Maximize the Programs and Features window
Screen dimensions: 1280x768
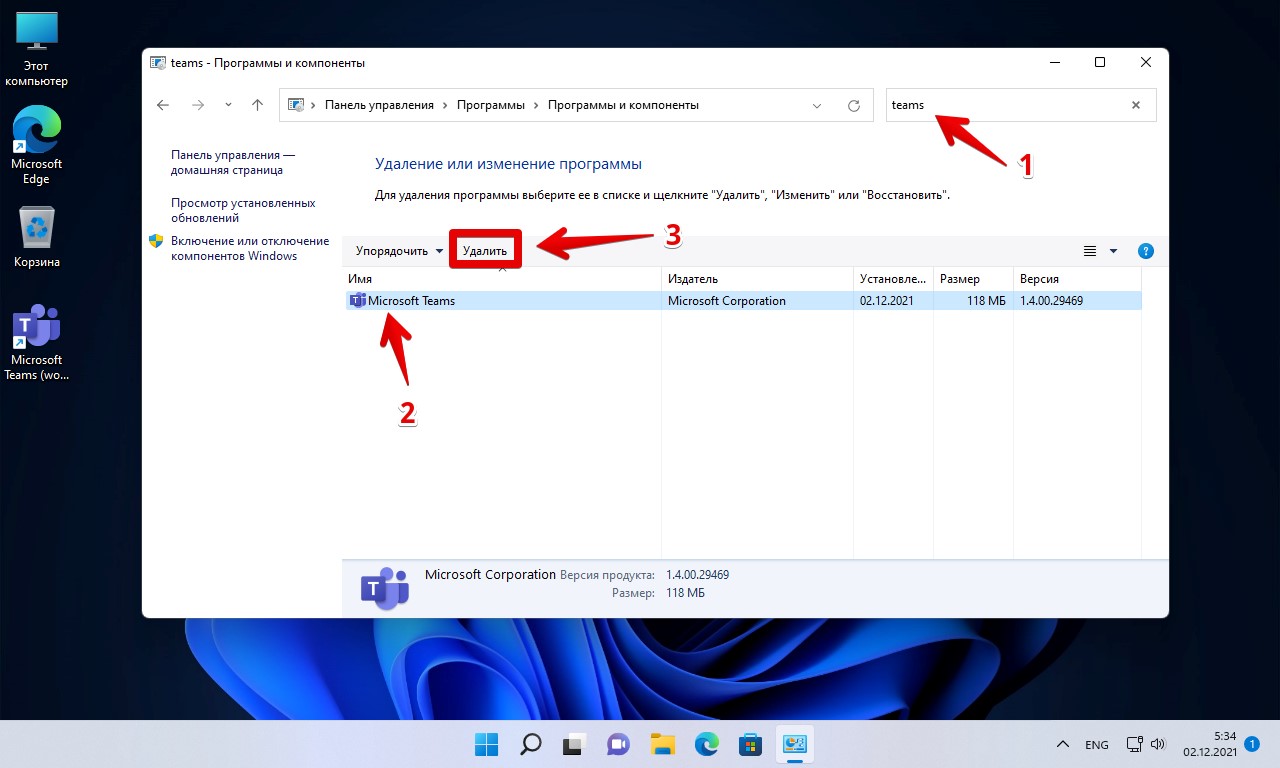click(1100, 63)
